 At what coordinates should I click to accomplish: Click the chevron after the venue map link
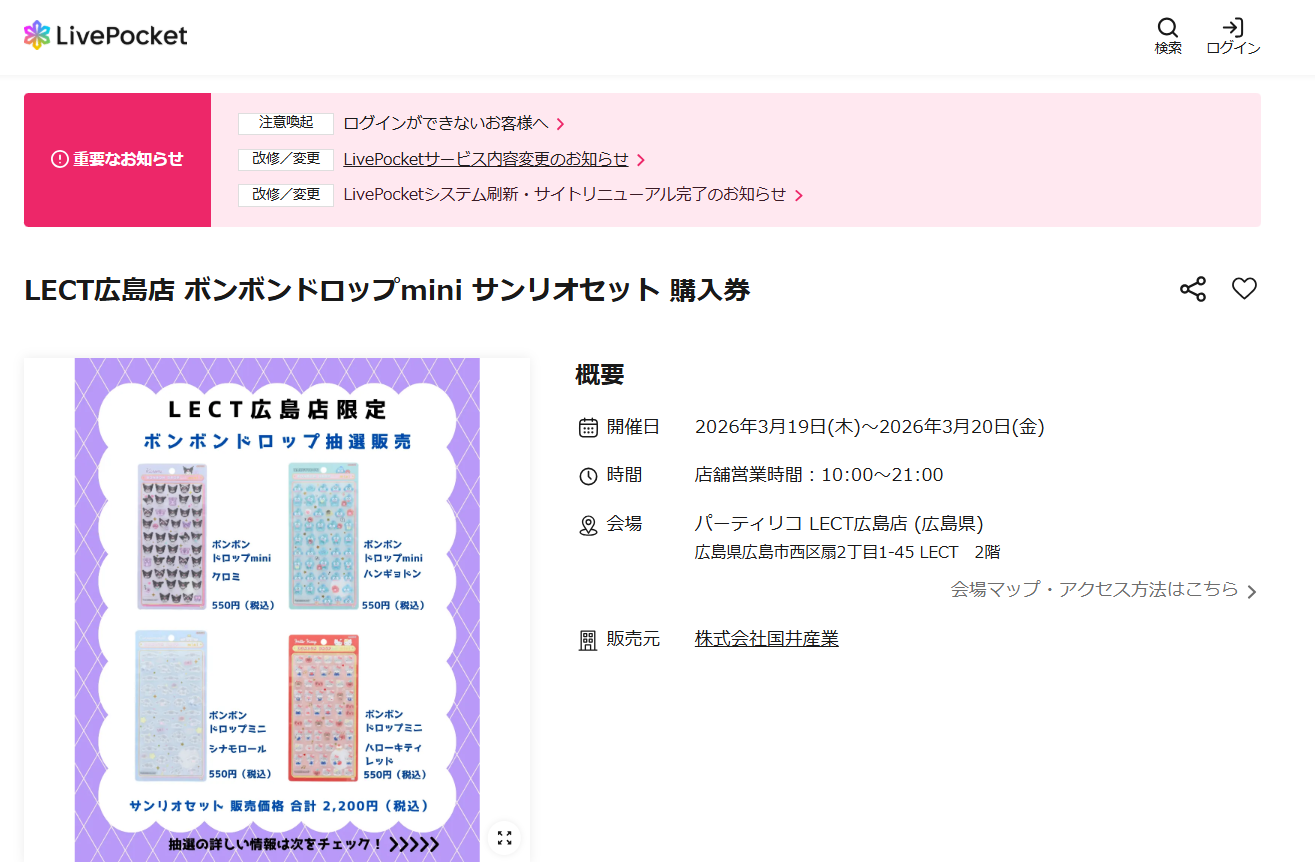click(x=1251, y=592)
